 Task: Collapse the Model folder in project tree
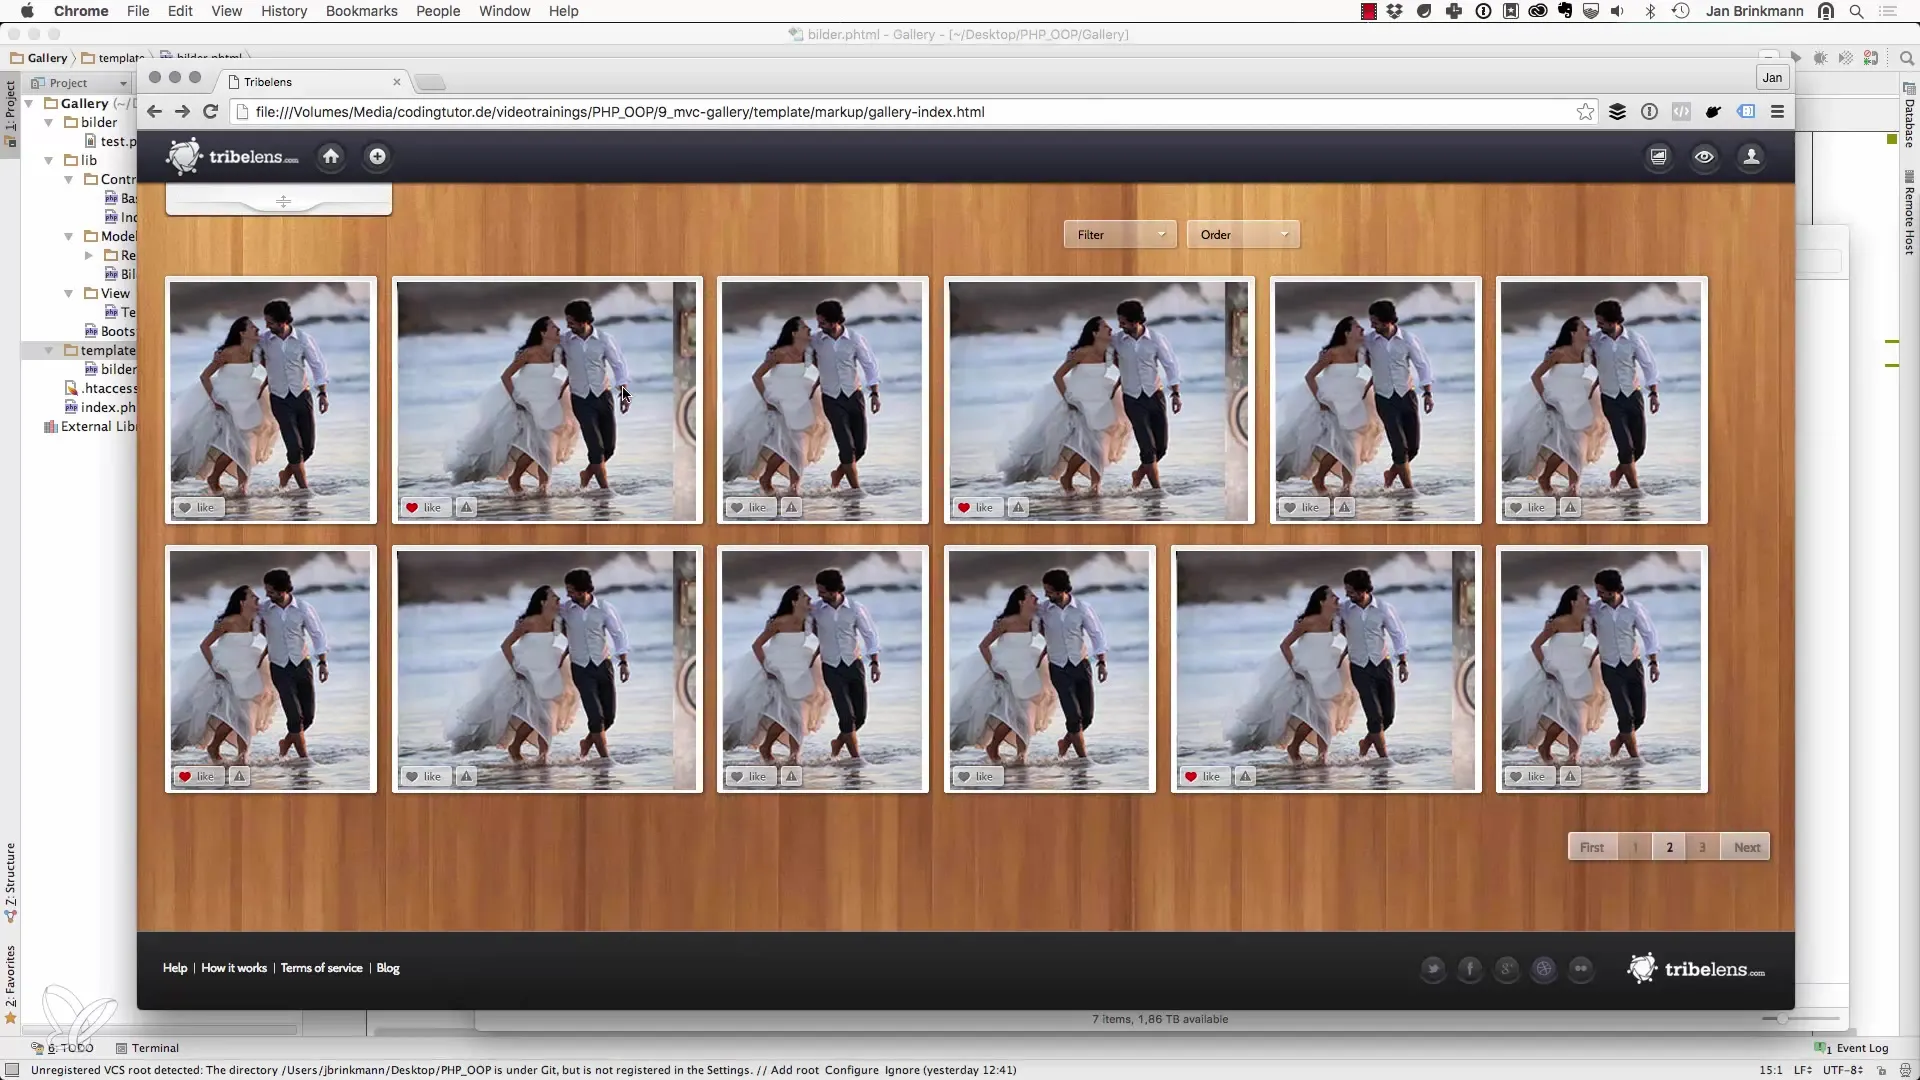(69, 236)
